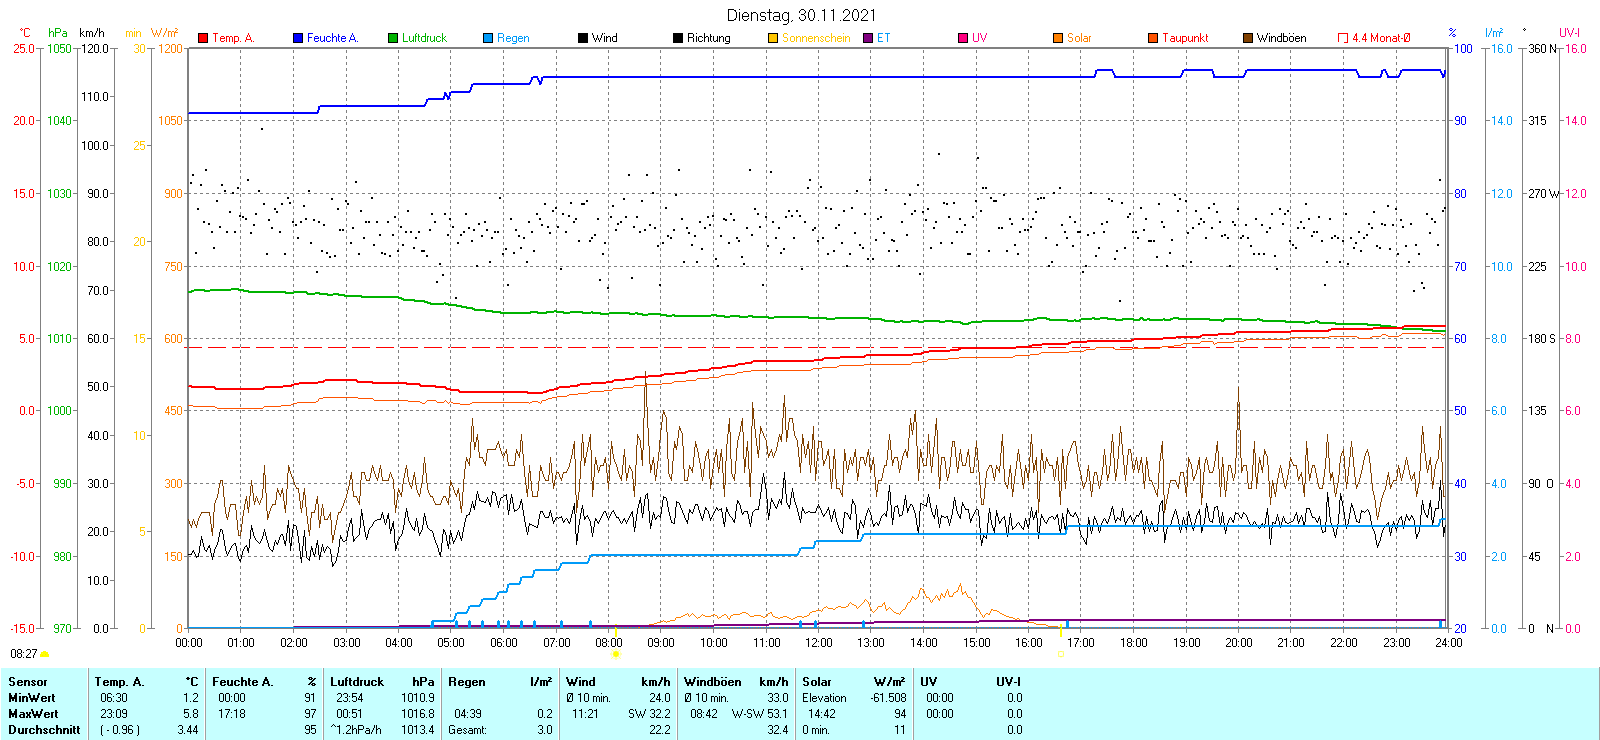Screen dimensions: 1600x740
Task: Click the yellow Sonnenschein legend square
Action: click(x=773, y=38)
